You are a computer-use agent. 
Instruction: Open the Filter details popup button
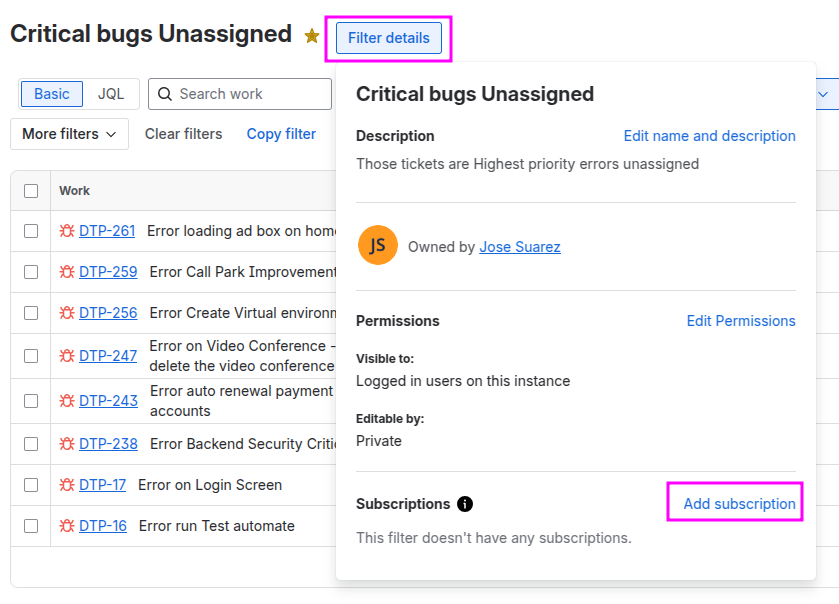pos(389,38)
